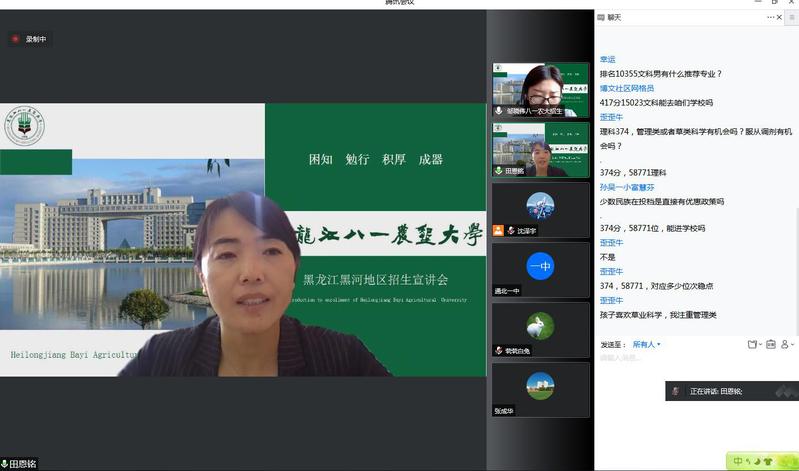The height and width of the screenshot is (471, 799).
Task: Click the red recording indicator 录制中
Action: point(30,39)
